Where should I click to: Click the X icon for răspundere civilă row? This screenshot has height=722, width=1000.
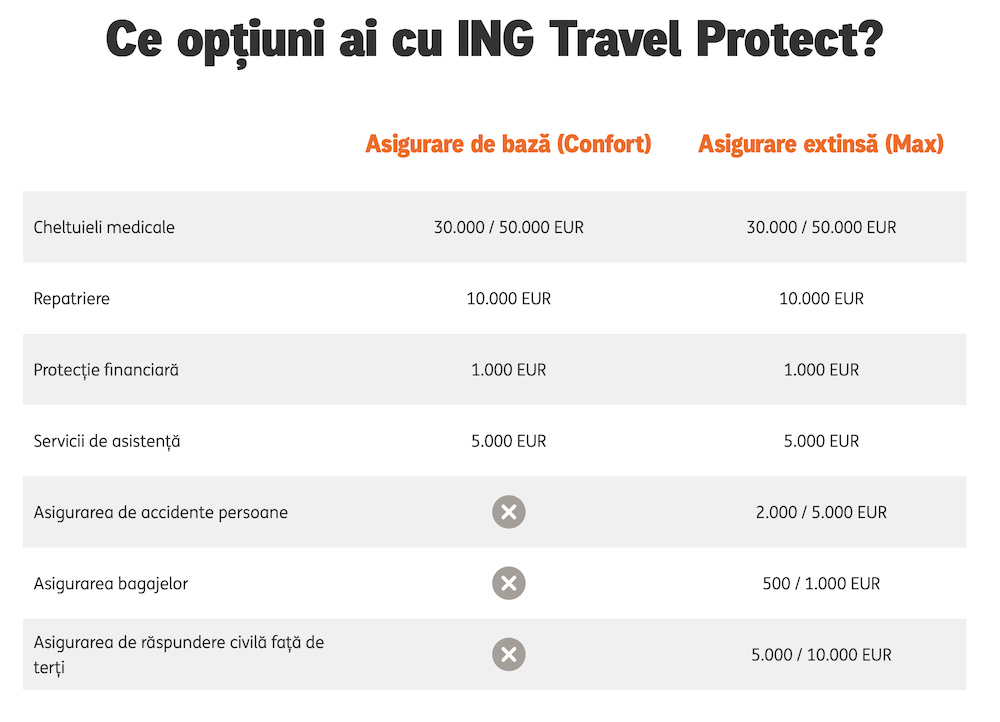coord(508,655)
